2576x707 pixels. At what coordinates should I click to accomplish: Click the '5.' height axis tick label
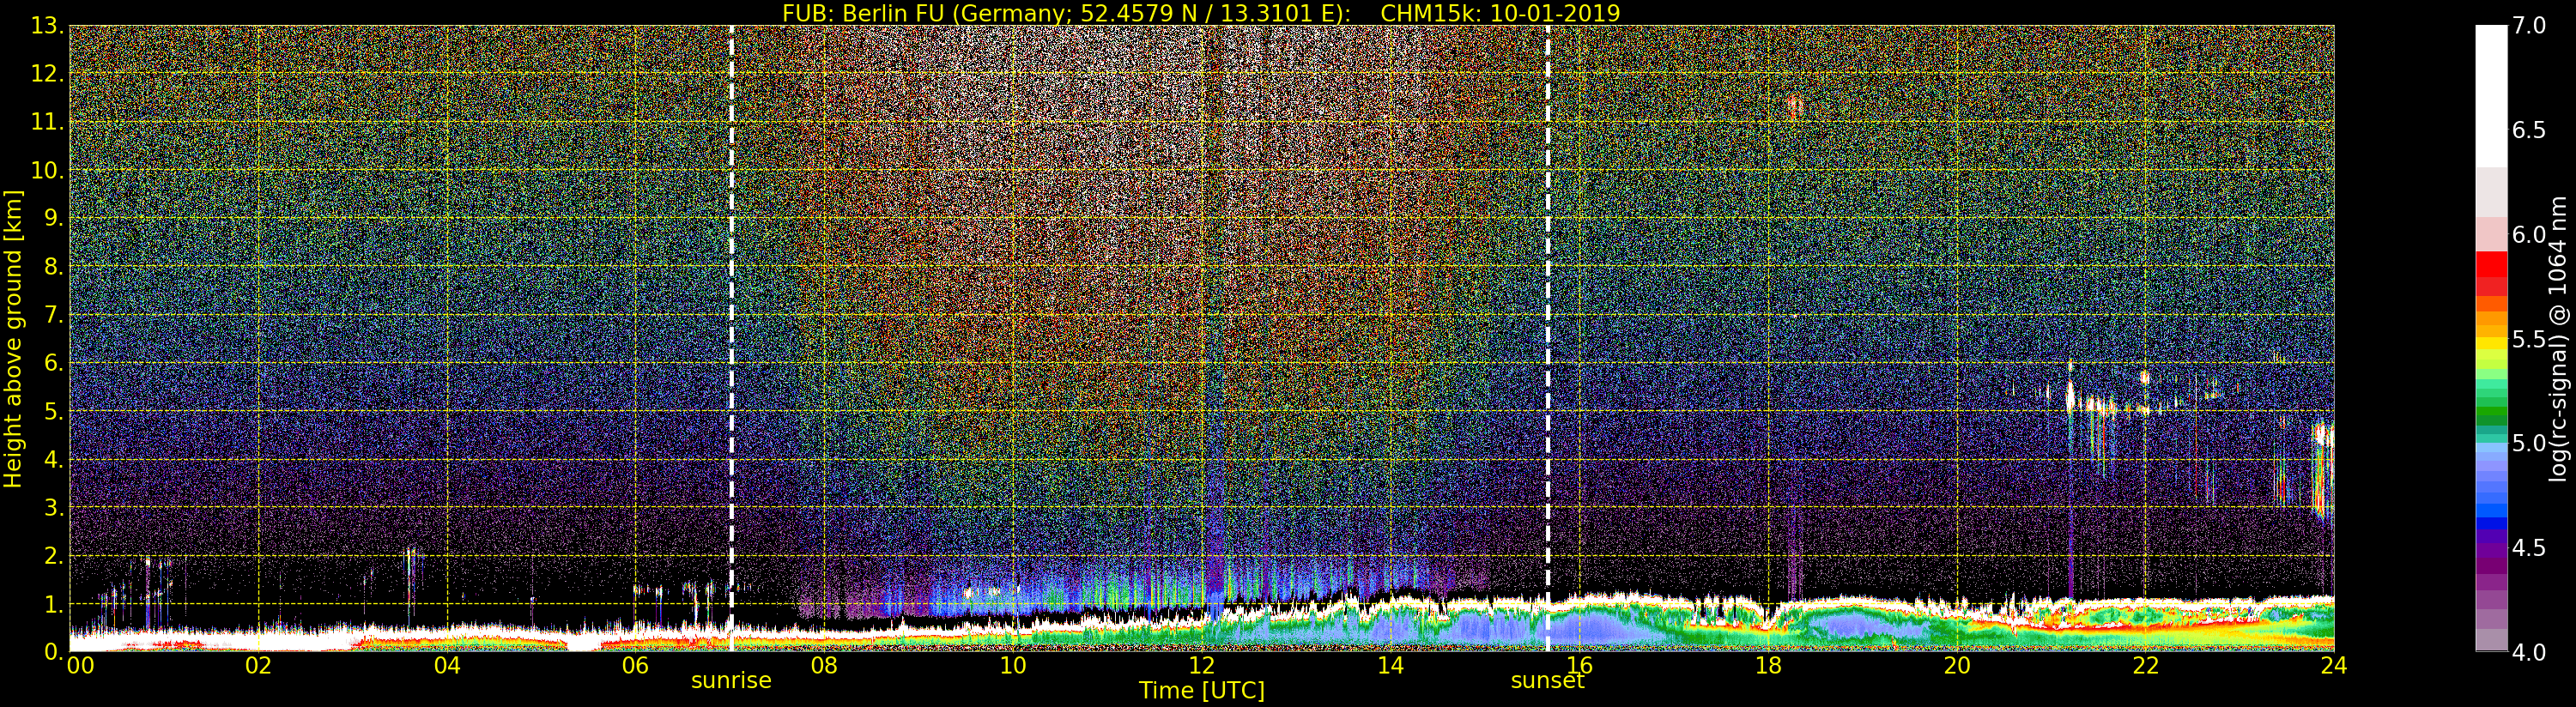pyautogui.click(x=54, y=411)
